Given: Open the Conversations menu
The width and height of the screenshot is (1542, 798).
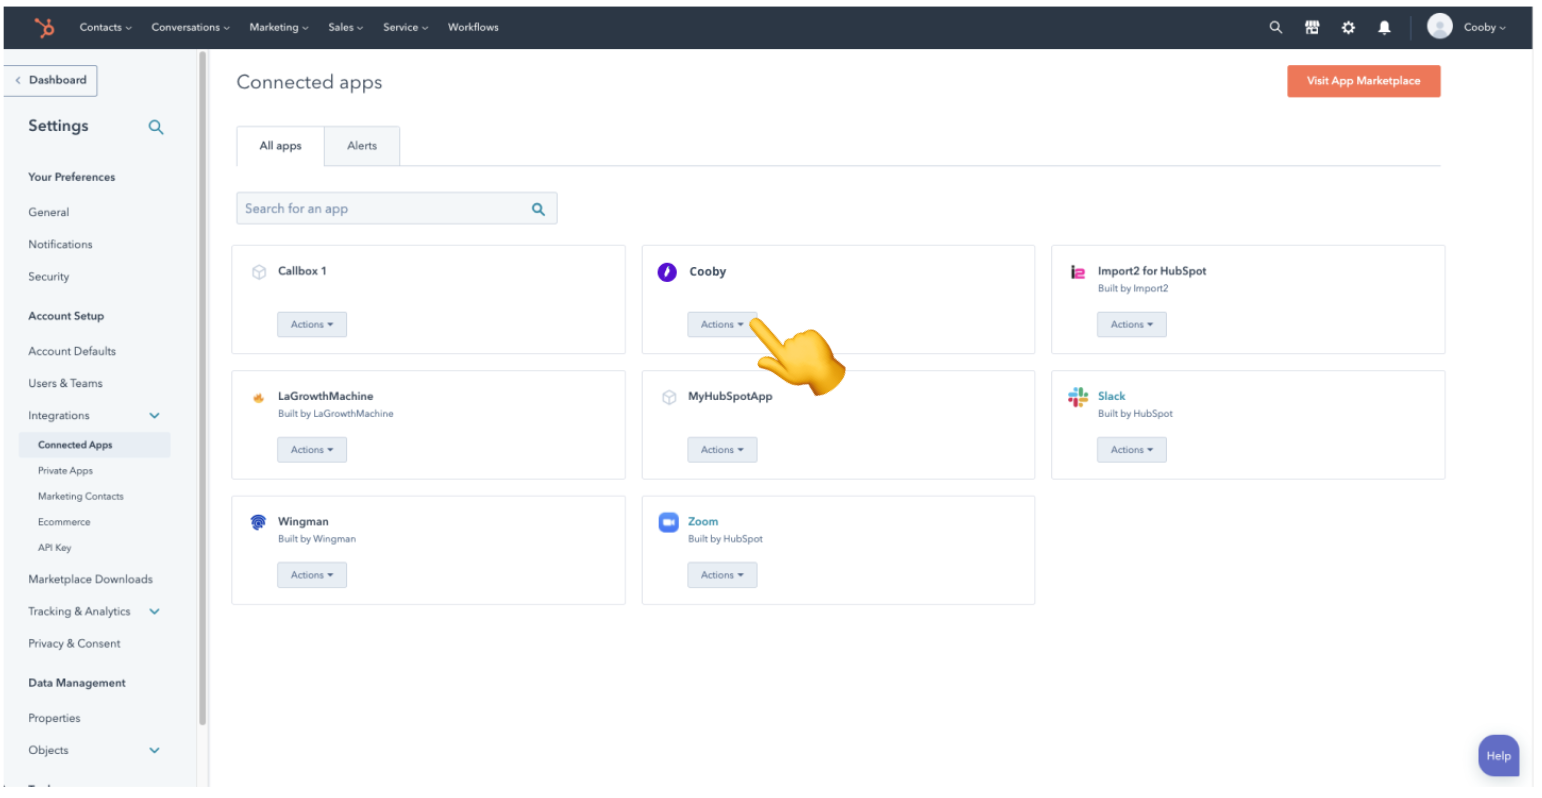Looking at the screenshot, I should pyautogui.click(x=191, y=27).
